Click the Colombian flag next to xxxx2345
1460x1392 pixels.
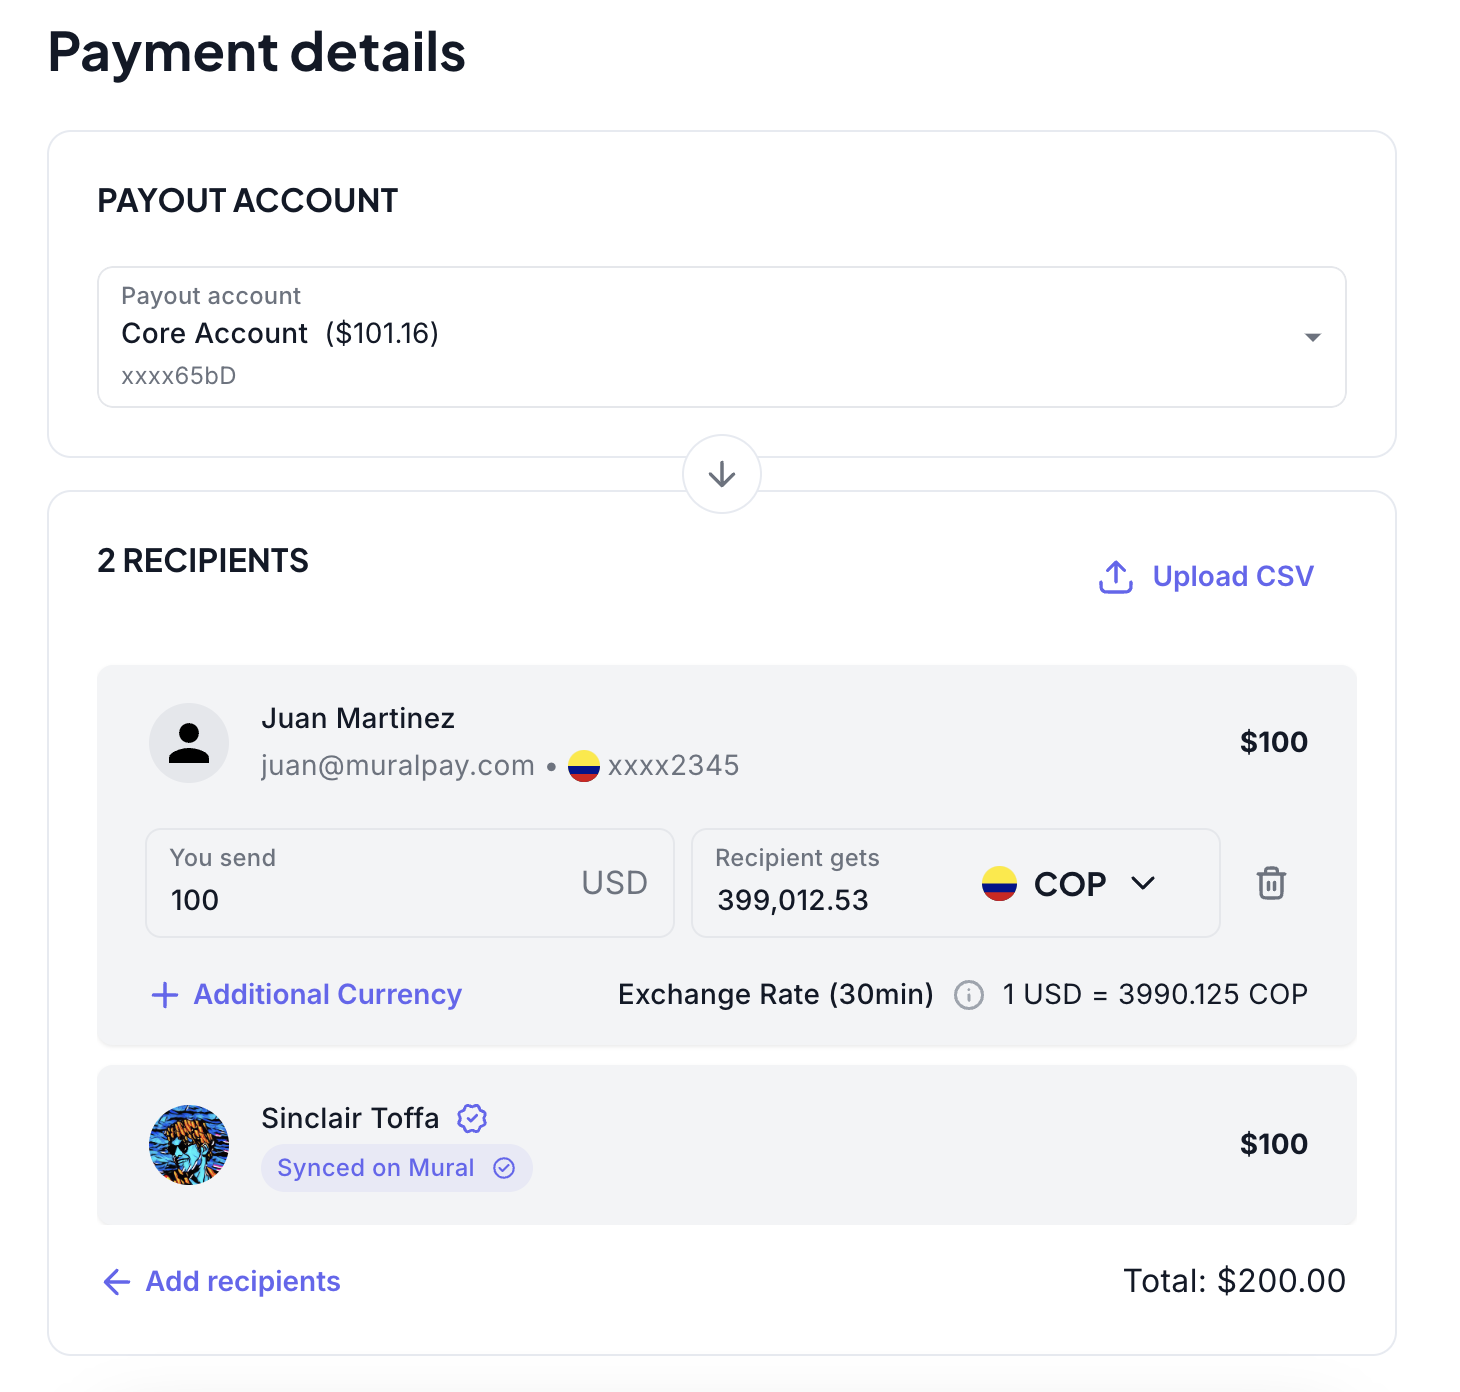click(584, 766)
